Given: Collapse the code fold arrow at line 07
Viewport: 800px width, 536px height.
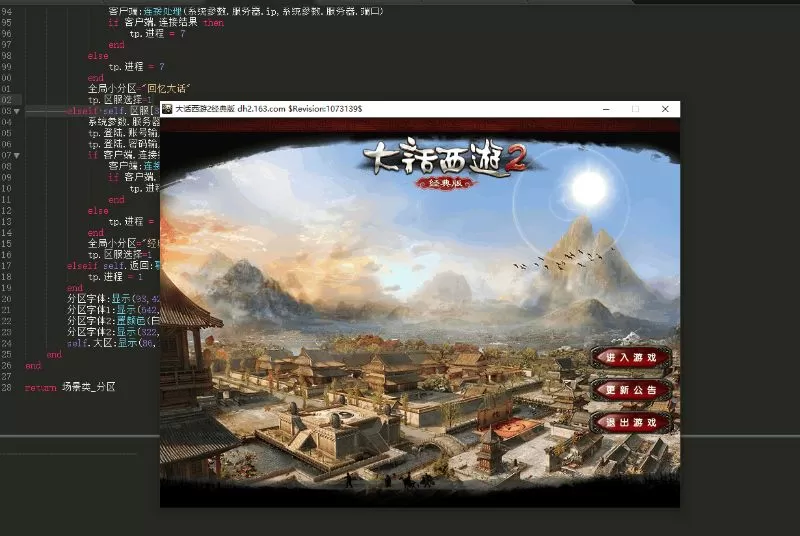Looking at the screenshot, I should click(x=17, y=155).
